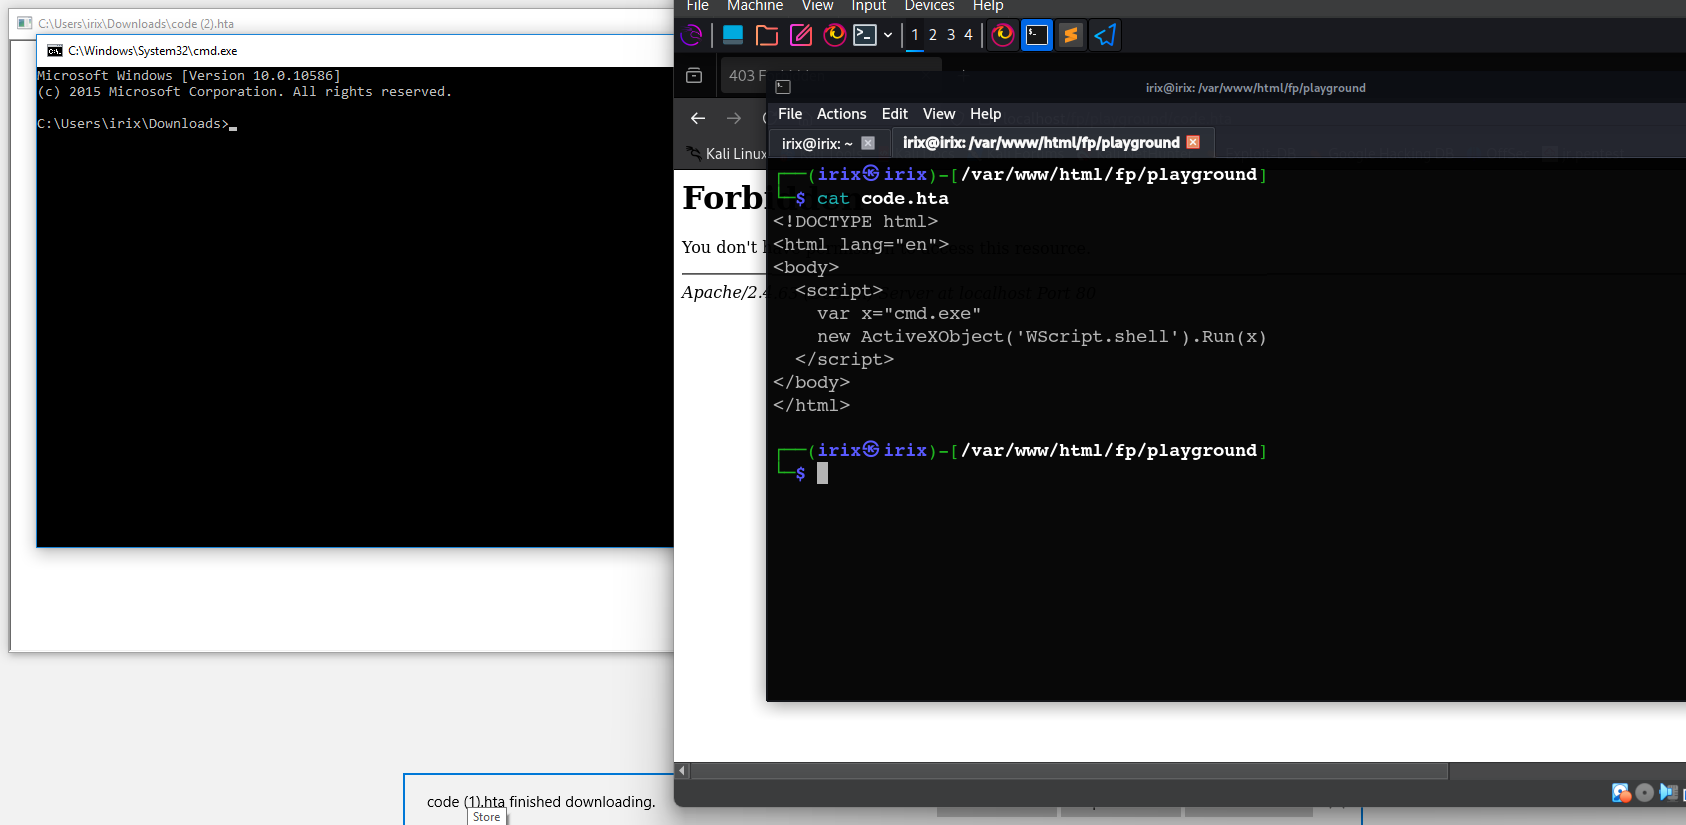
Task: Open the orange file manager launcher
Action: [767, 35]
